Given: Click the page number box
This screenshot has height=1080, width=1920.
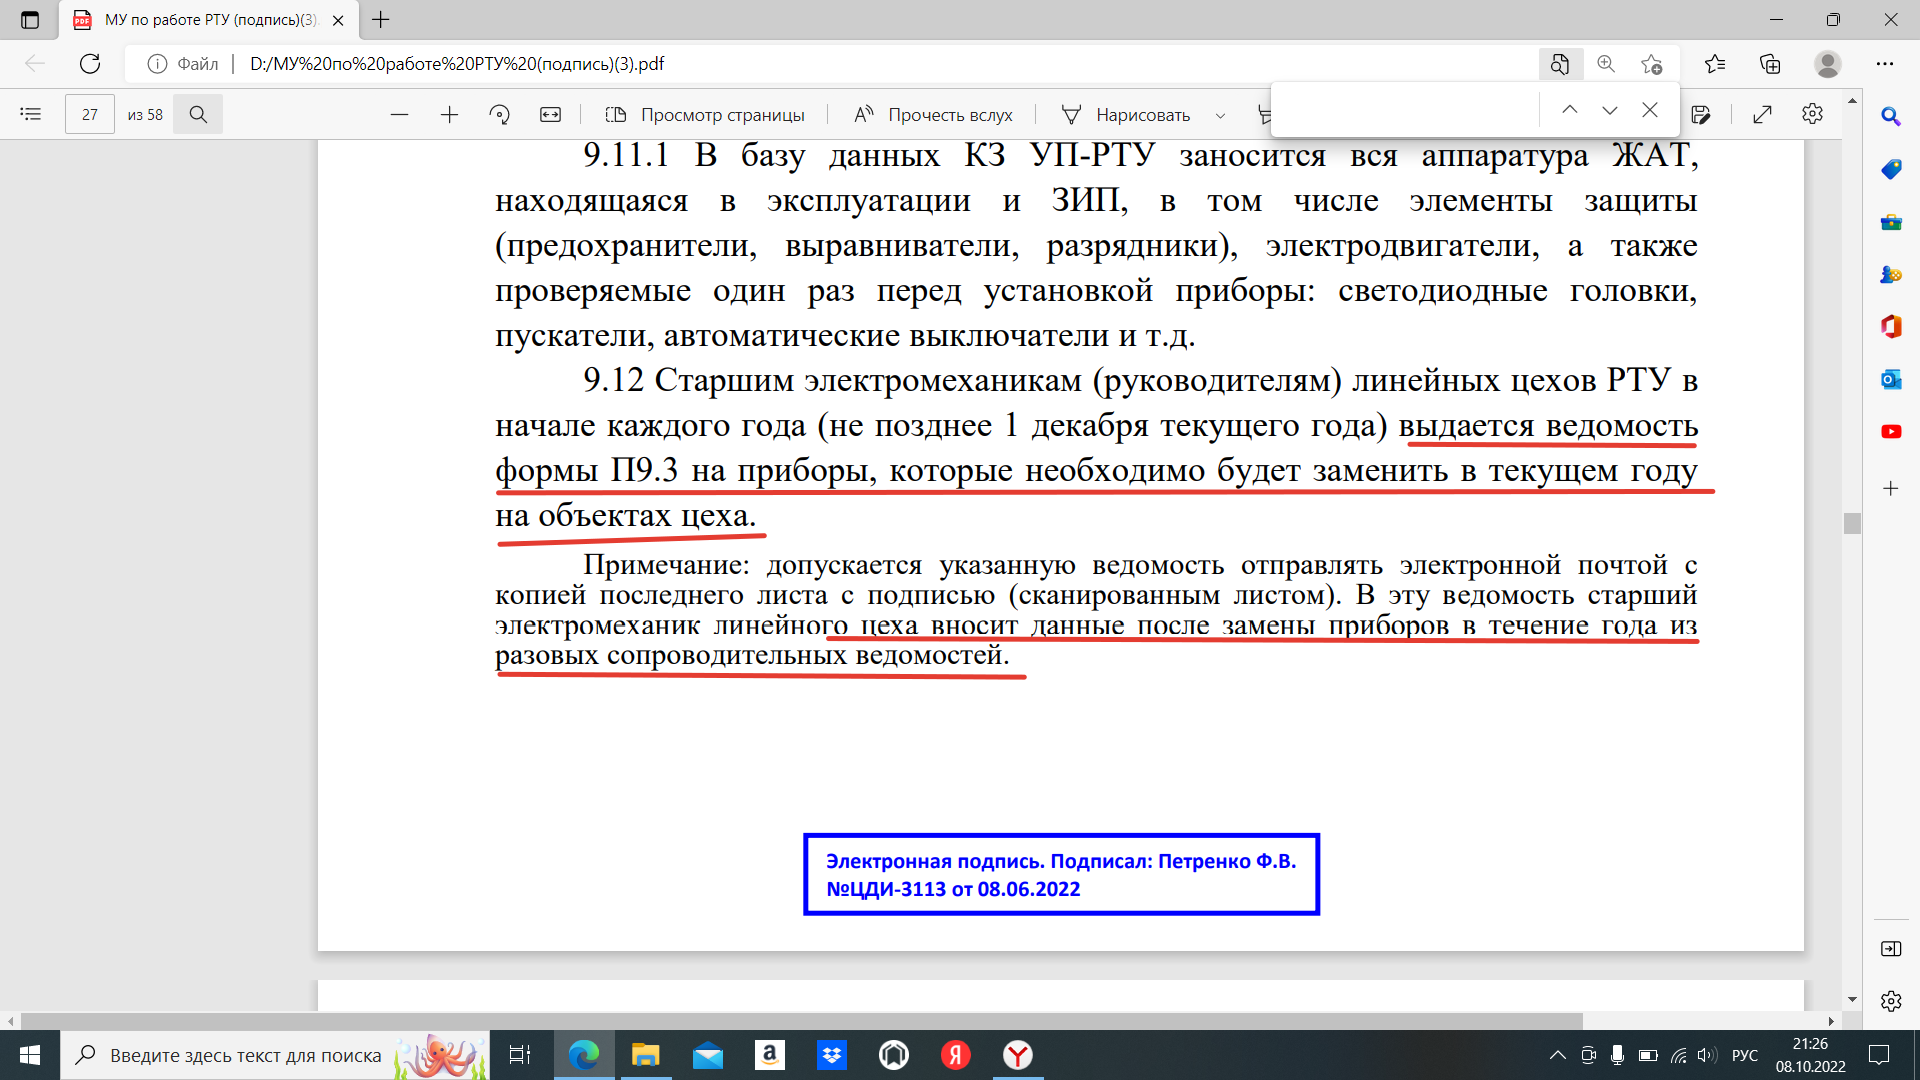Looking at the screenshot, I should coord(90,114).
